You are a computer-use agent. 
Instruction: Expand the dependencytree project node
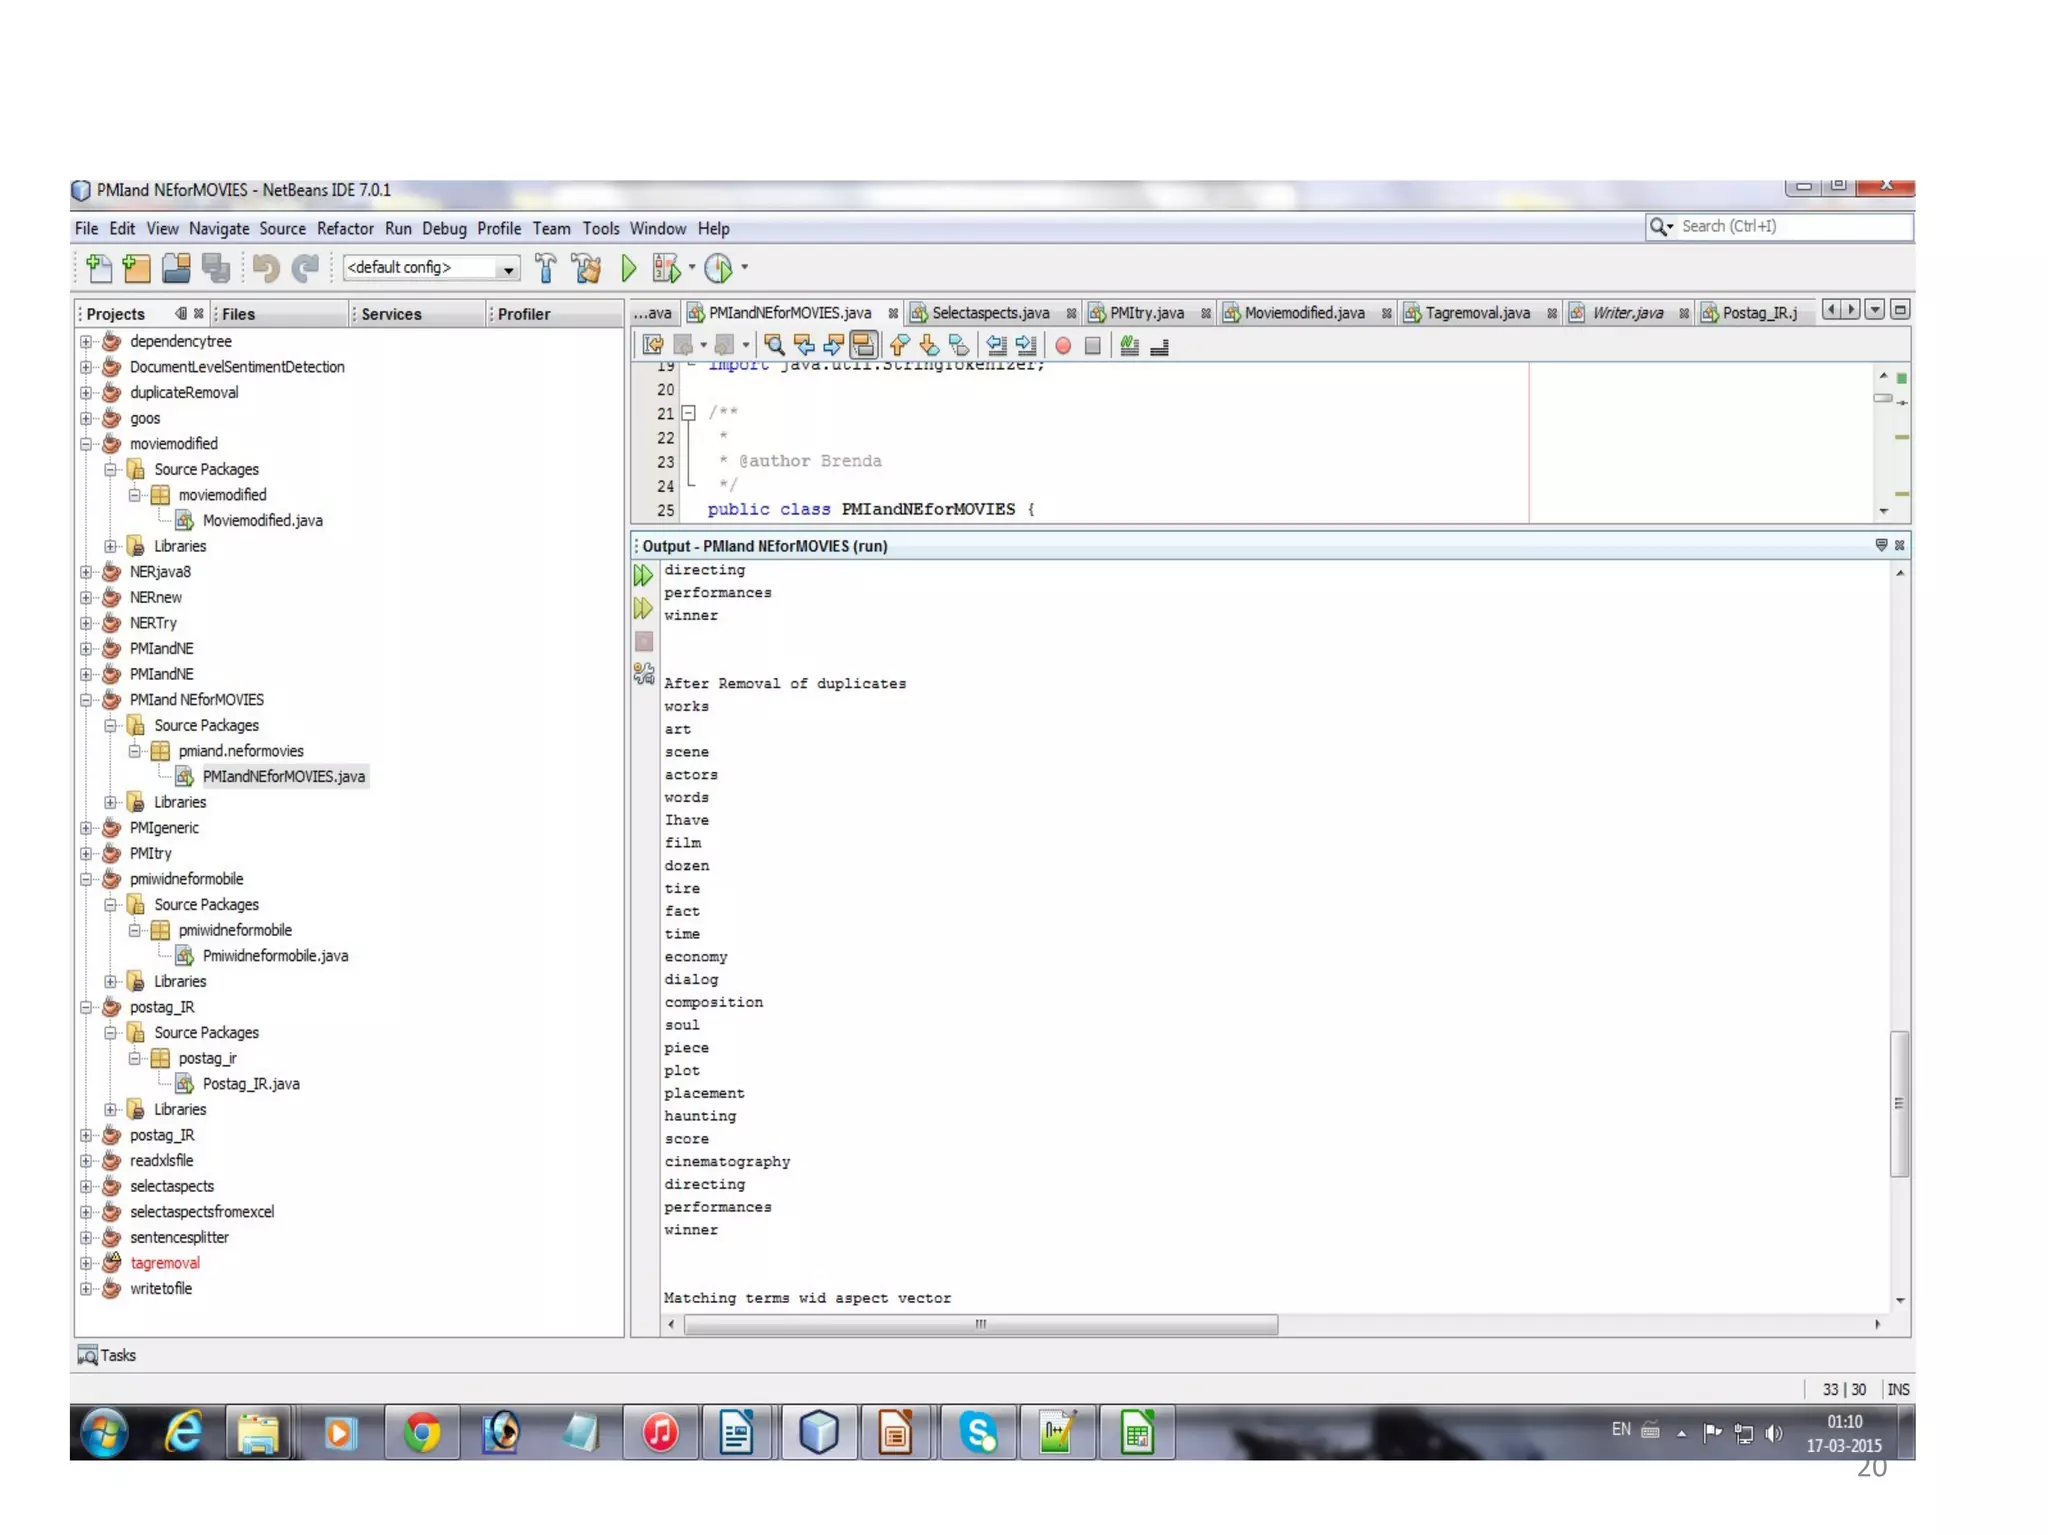point(86,342)
